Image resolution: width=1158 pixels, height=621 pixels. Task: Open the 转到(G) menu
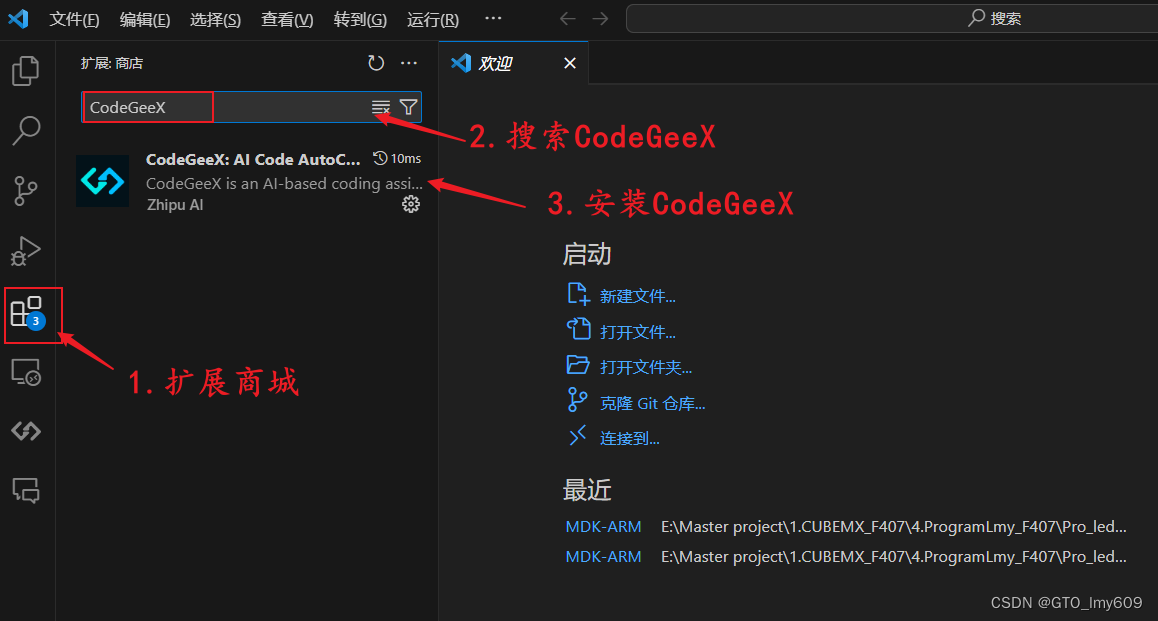point(360,20)
